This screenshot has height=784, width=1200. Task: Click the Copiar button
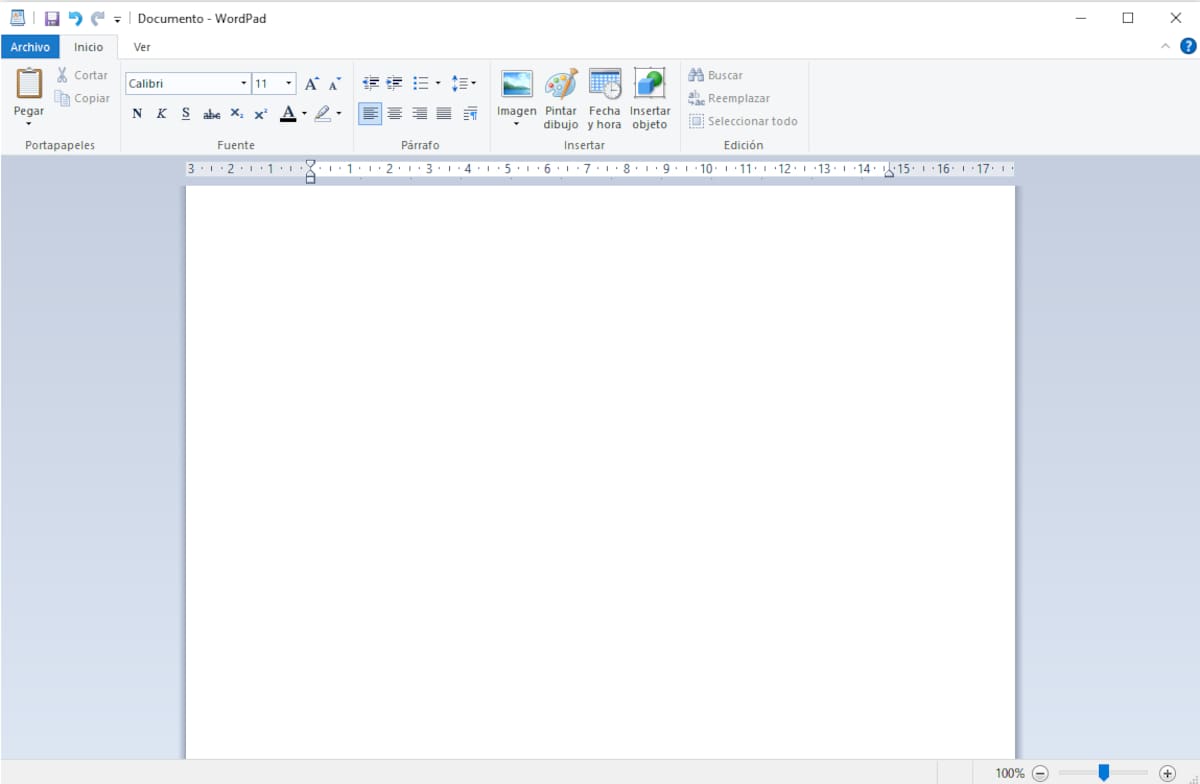click(x=82, y=98)
